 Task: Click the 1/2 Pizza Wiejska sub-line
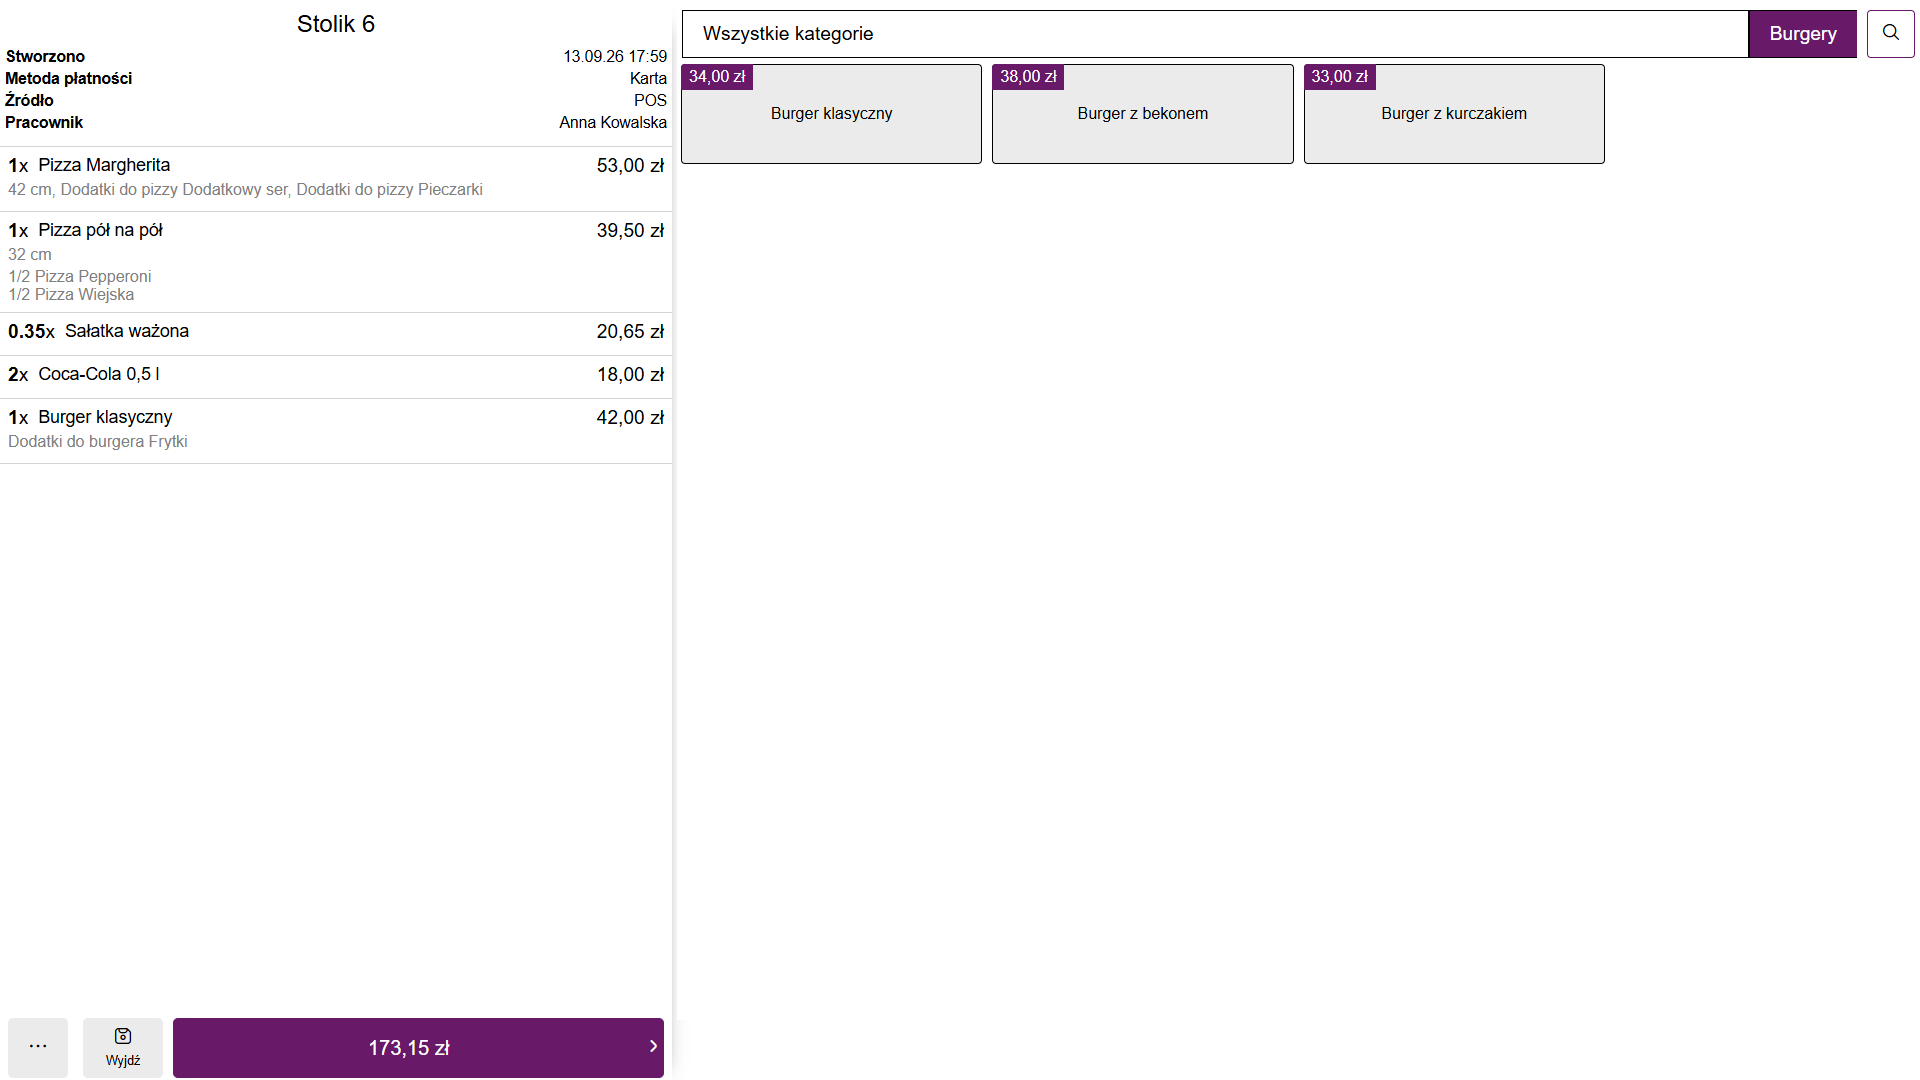coord(71,294)
